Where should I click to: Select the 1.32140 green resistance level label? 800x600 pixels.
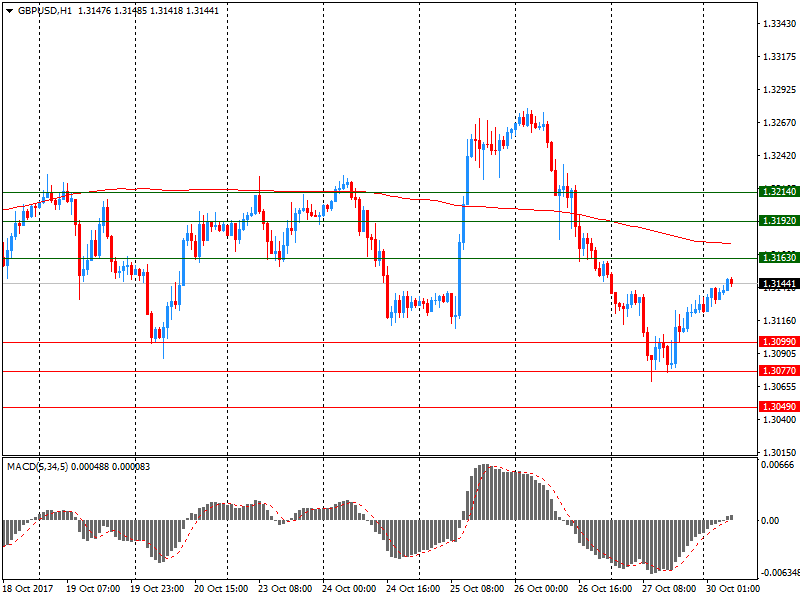click(x=778, y=192)
